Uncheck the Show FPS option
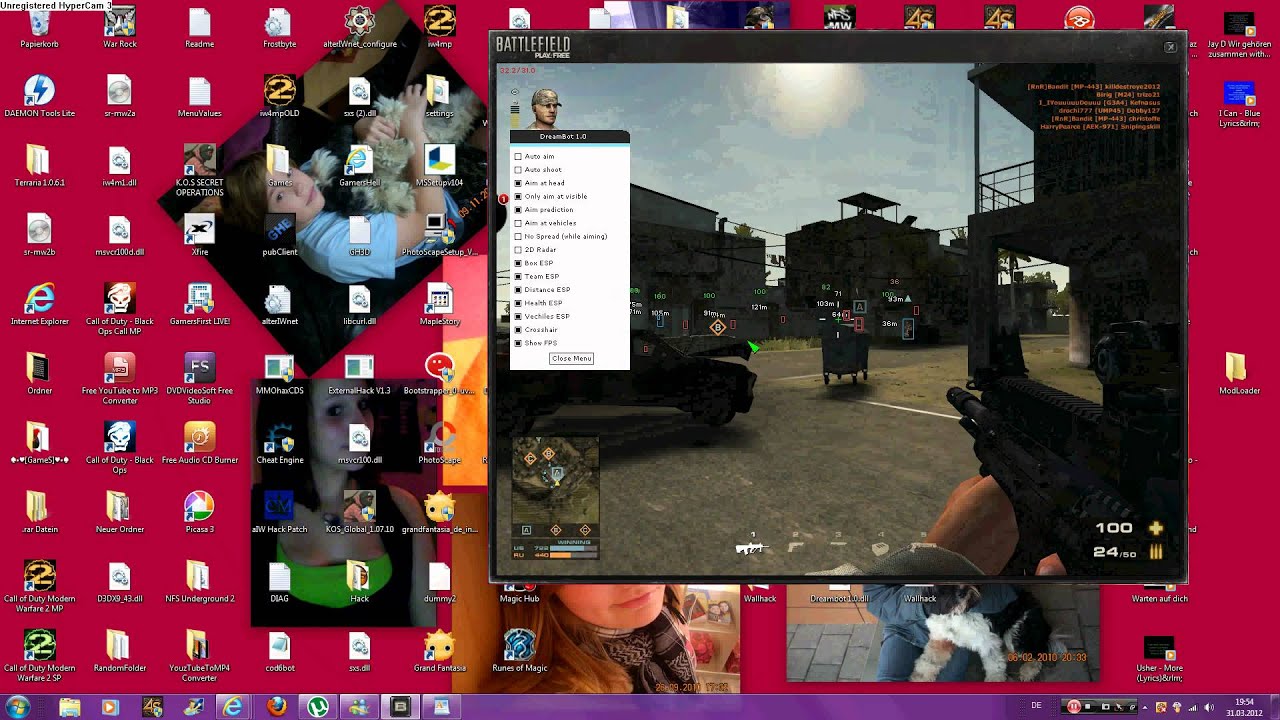The width and height of the screenshot is (1280, 720). coord(518,343)
